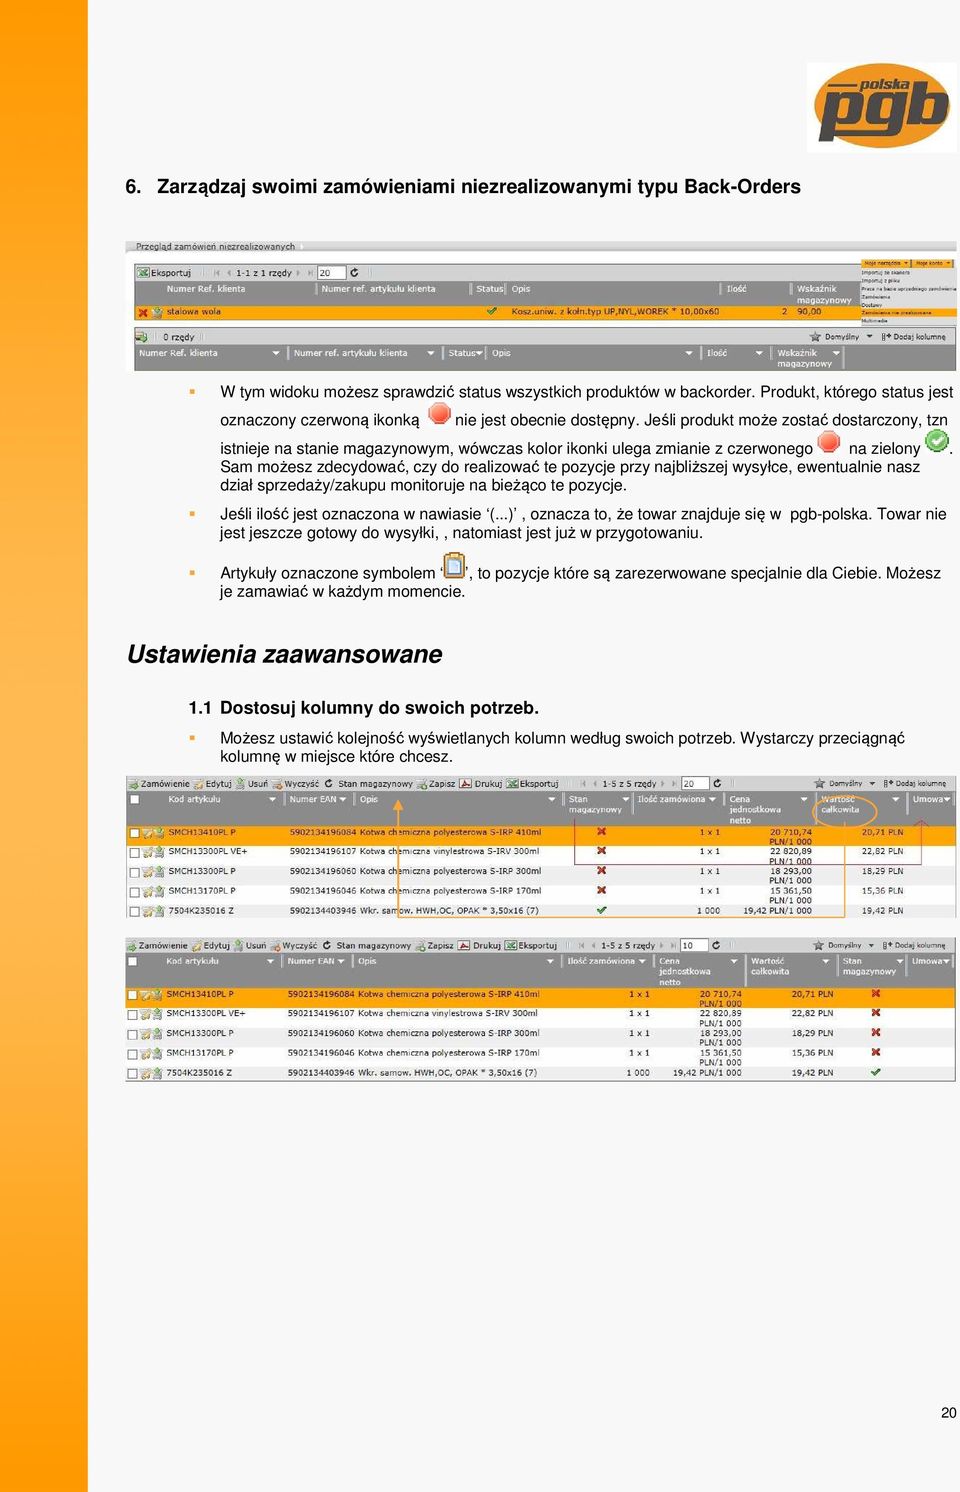
Task: Open the Ilość zamówiona dropdown in the 20-rows grid
Action: 713,800
